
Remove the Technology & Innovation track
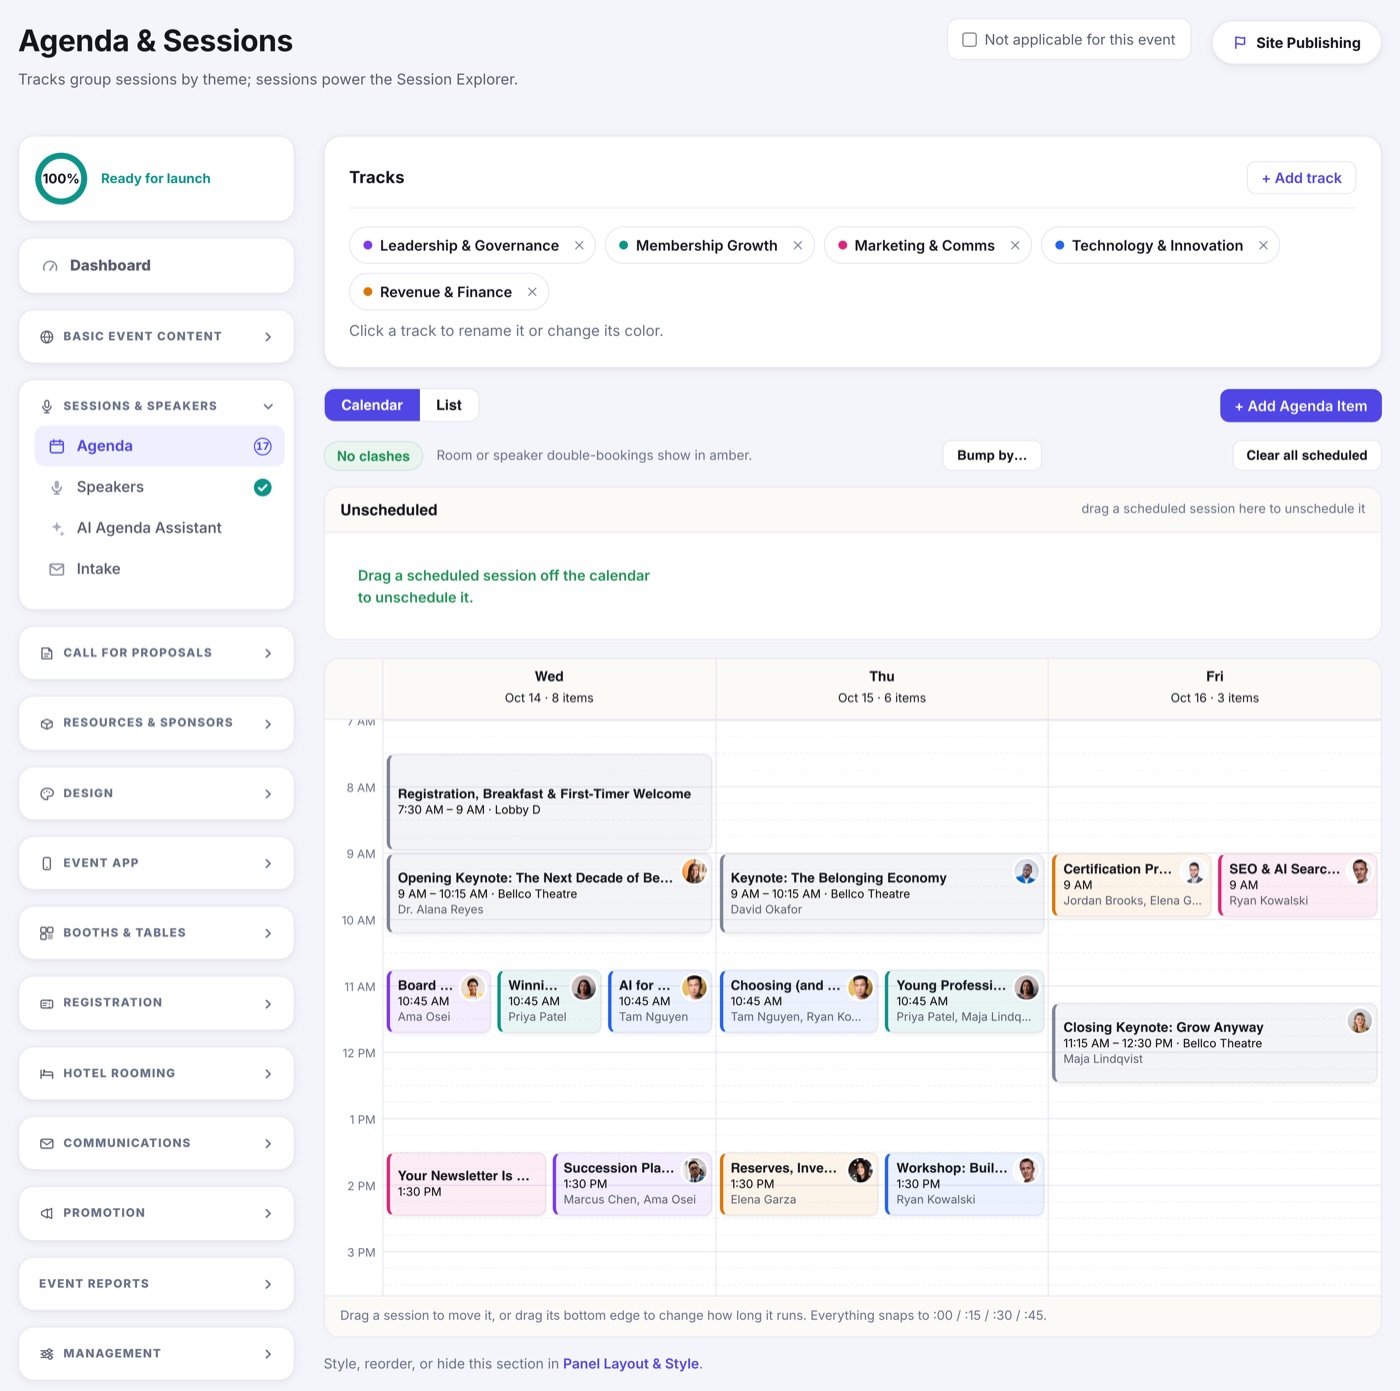point(1263,246)
